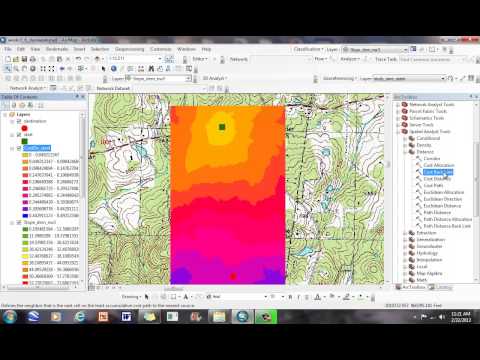Toggle the Slope layer visibility checkbox
The height and width of the screenshot is (360, 480).
[x=19, y=222]
